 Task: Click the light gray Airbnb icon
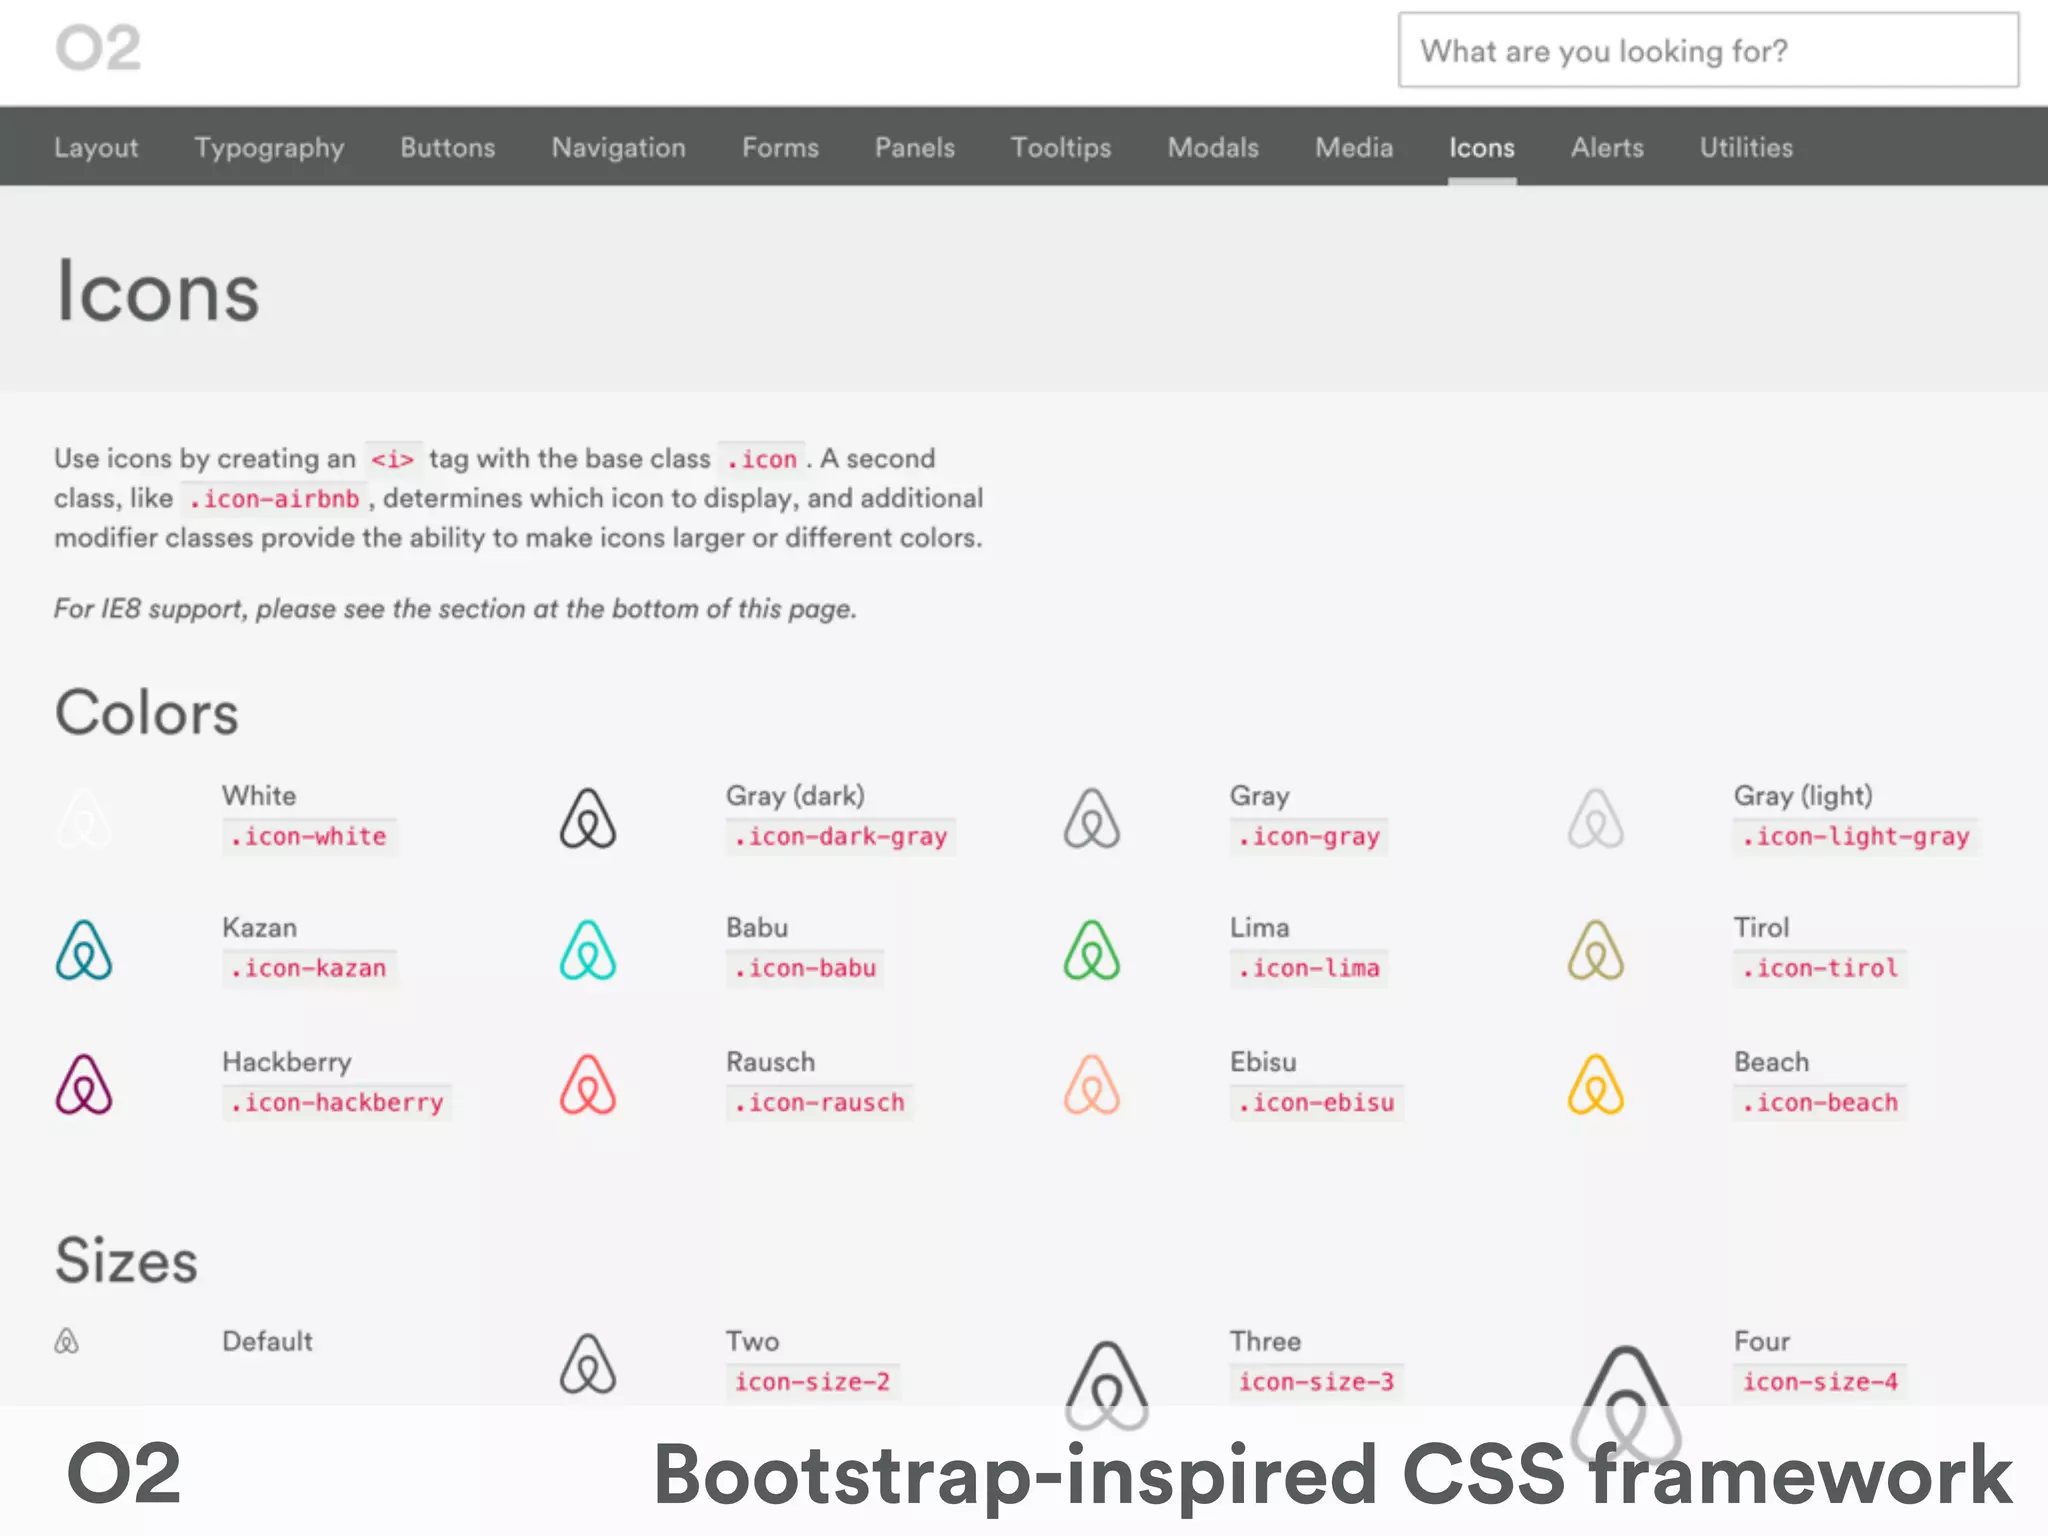[1596, 818]
